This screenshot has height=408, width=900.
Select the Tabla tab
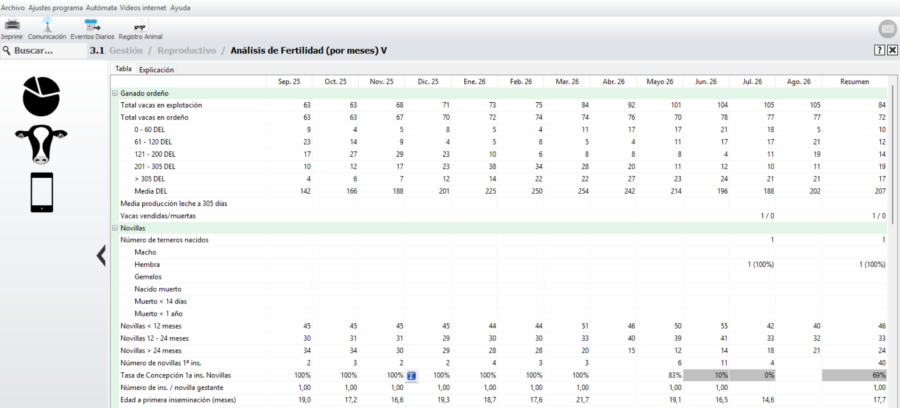tap(123, 69)
